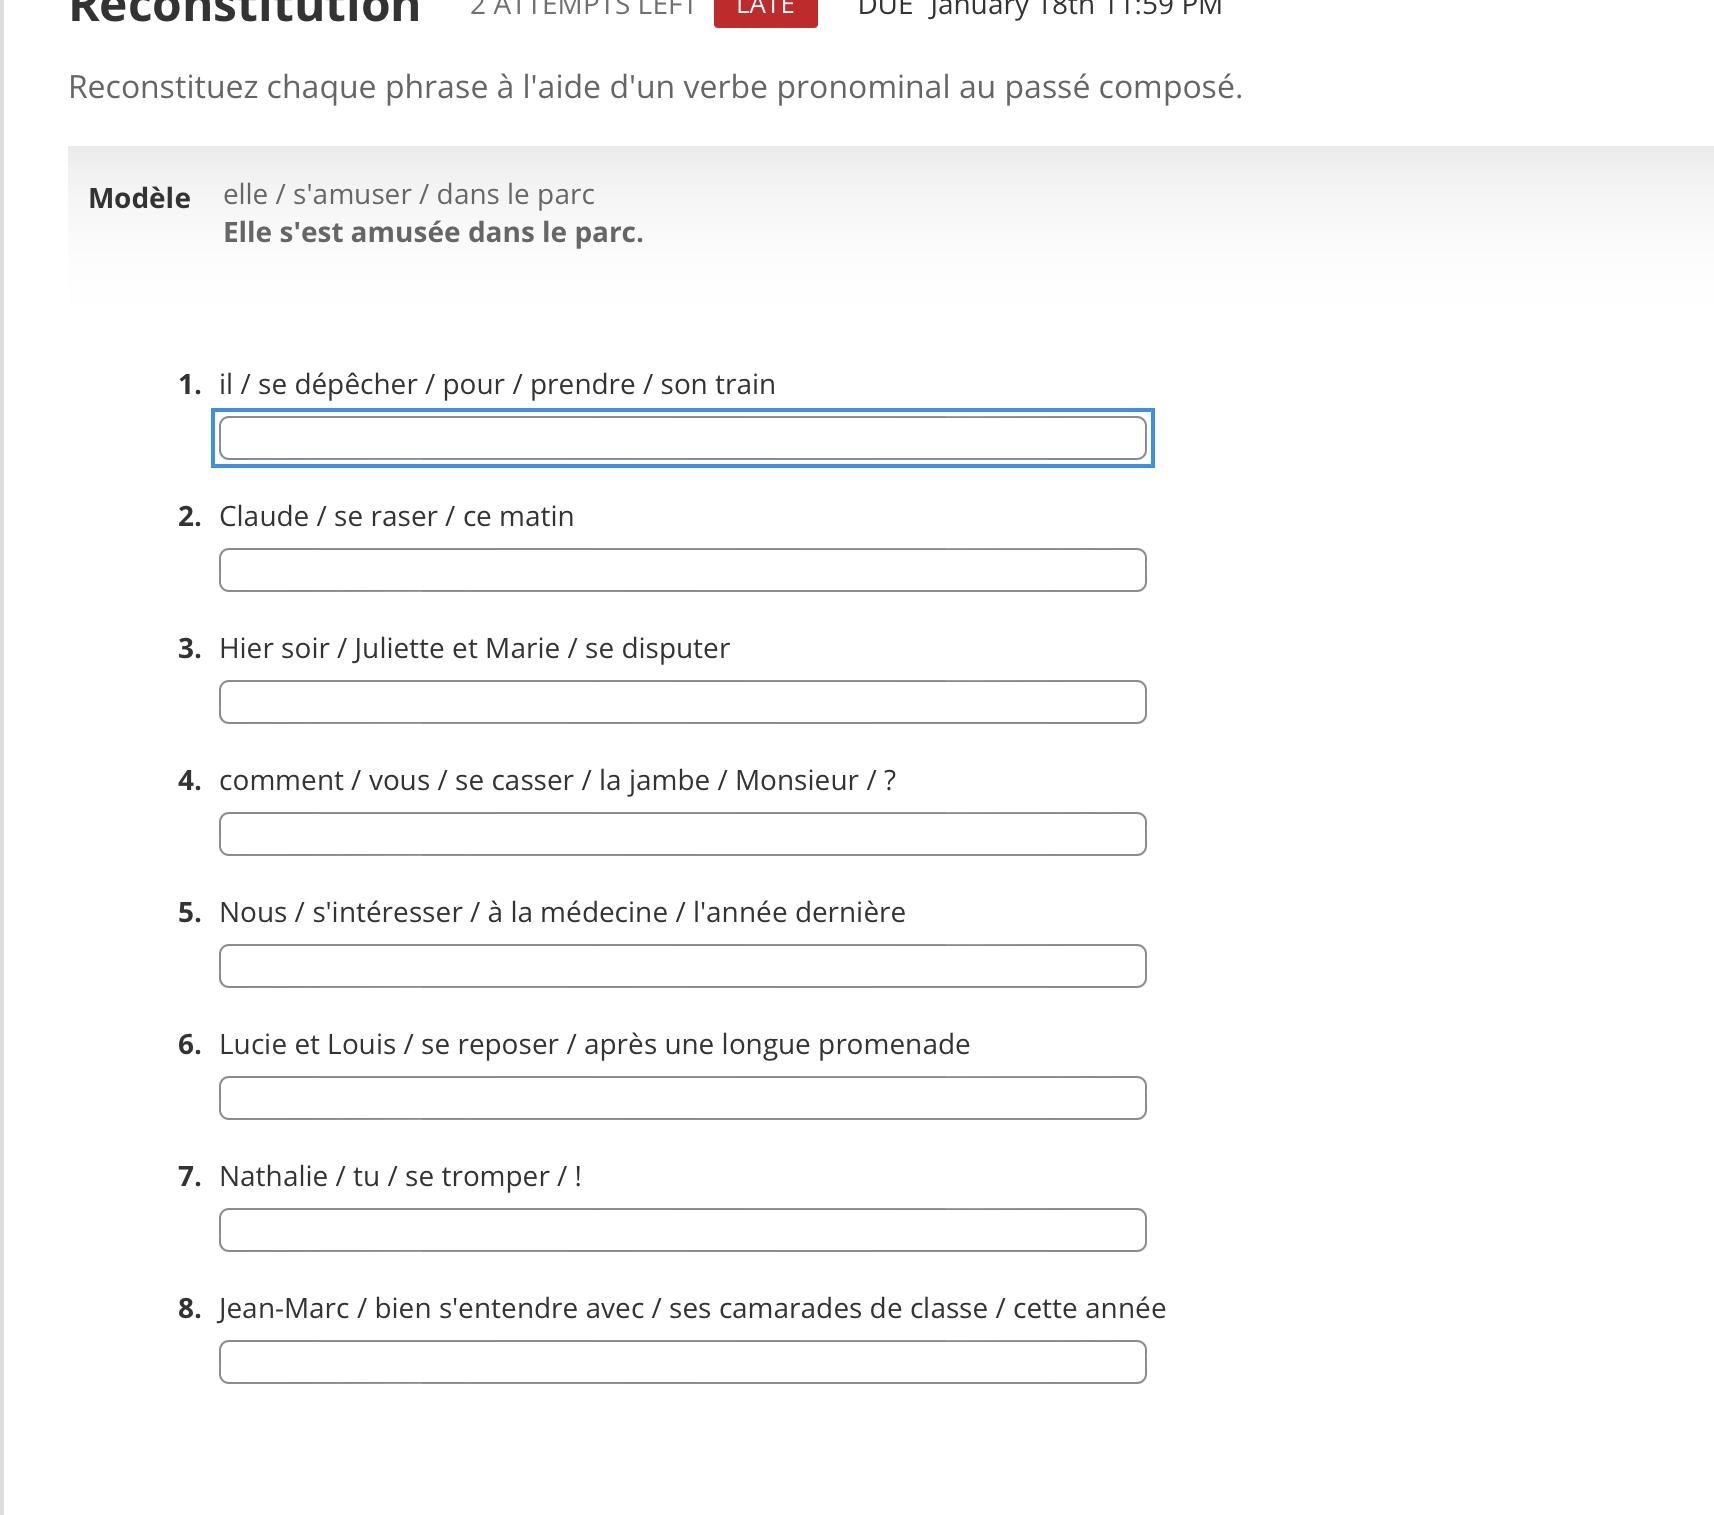Select the input under 'Nathalie / tu / se tromper'
The width and height of the screenshot is (1714, 1515).
683,1230
